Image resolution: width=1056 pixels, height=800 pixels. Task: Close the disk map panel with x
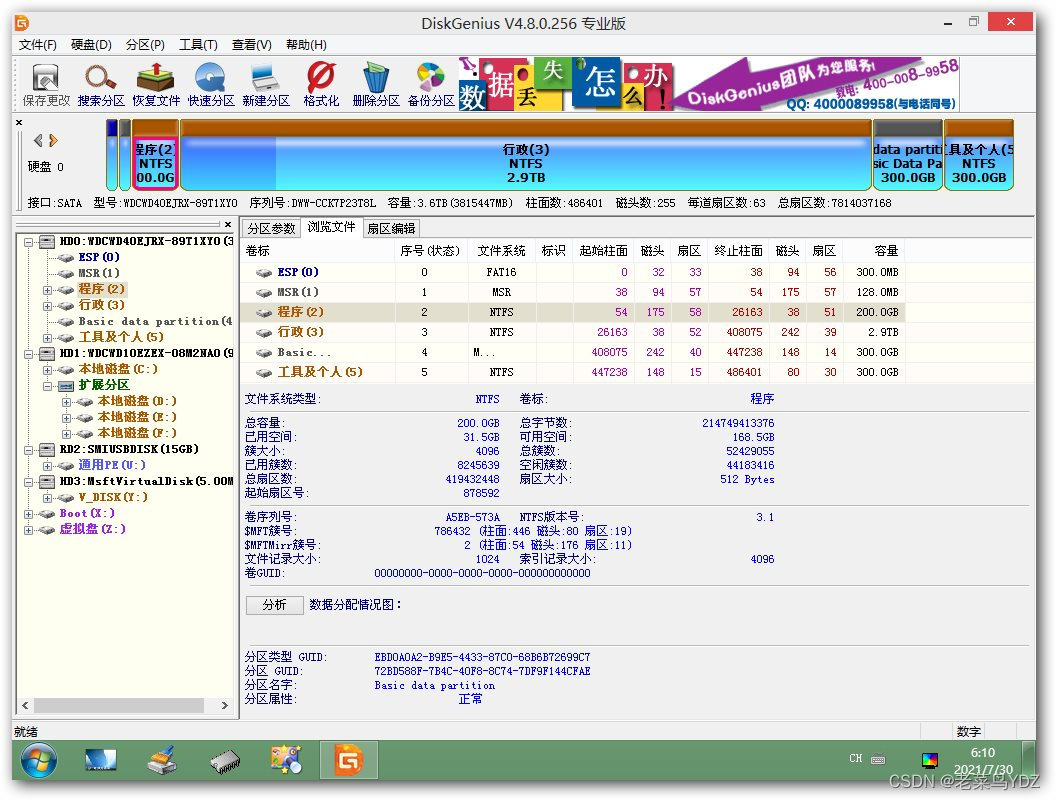(19, 123)
